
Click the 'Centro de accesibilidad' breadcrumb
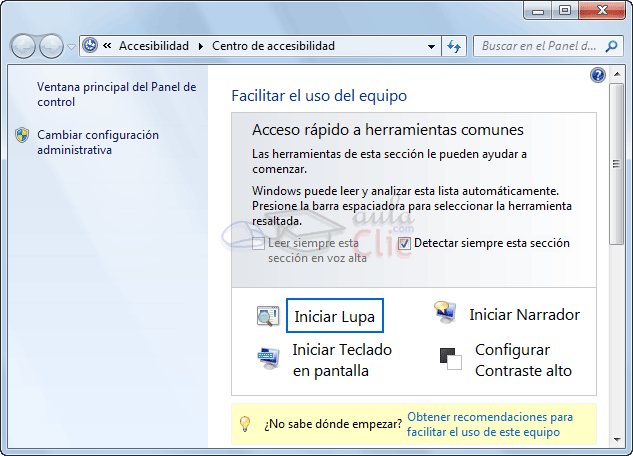[x=275, y=46]
